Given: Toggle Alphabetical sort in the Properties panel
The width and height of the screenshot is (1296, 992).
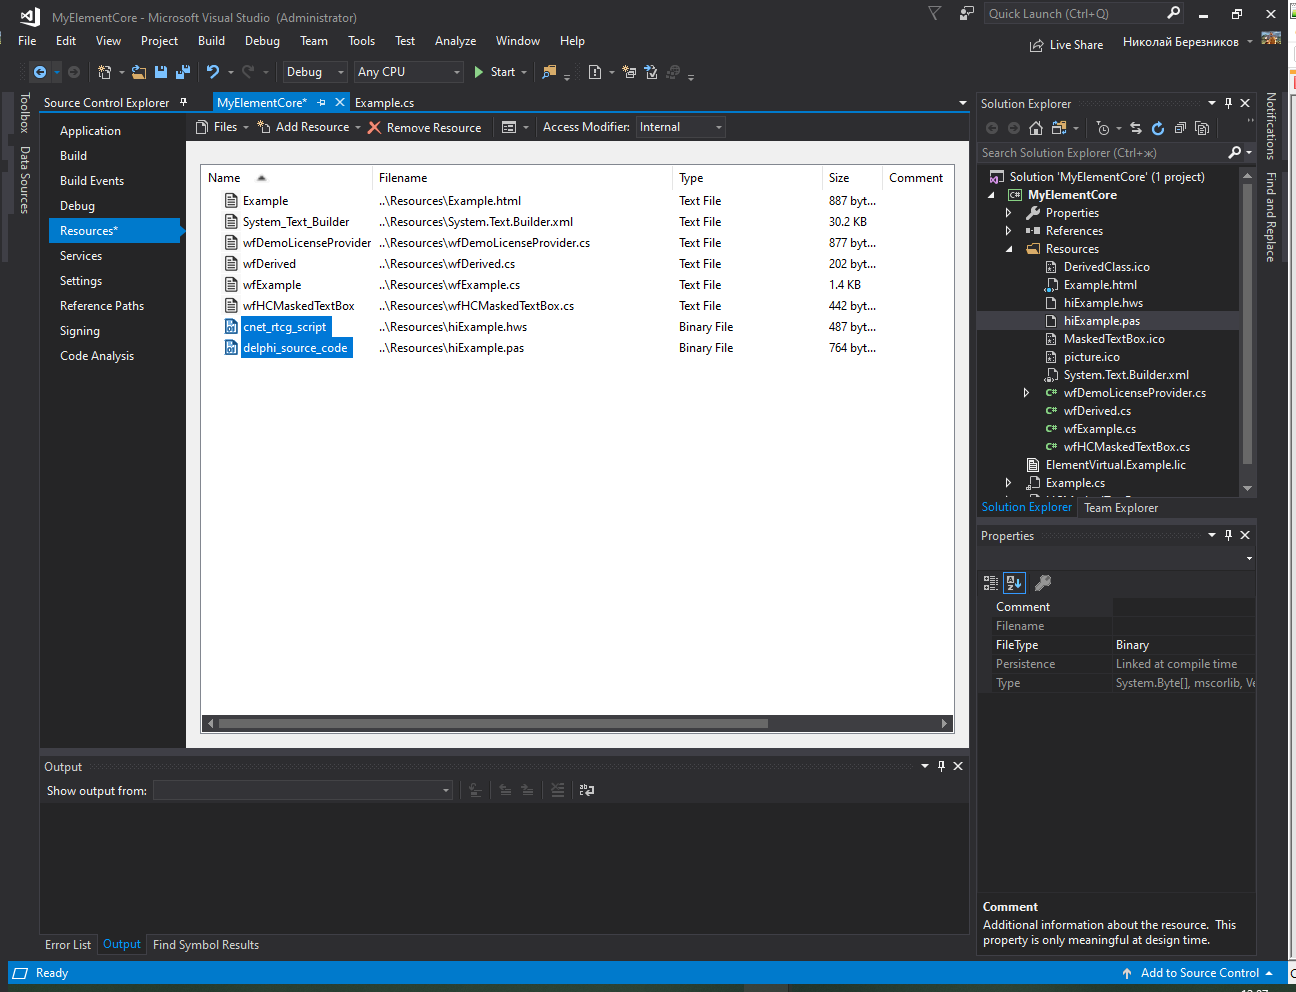Looking at the screenshot, I should click(x=1014, y=583).
